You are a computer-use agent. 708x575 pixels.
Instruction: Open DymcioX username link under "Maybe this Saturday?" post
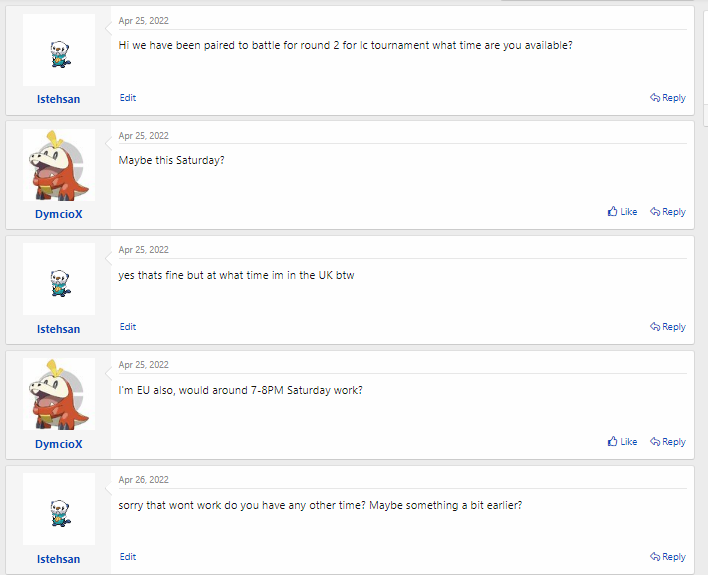[59, 214]
